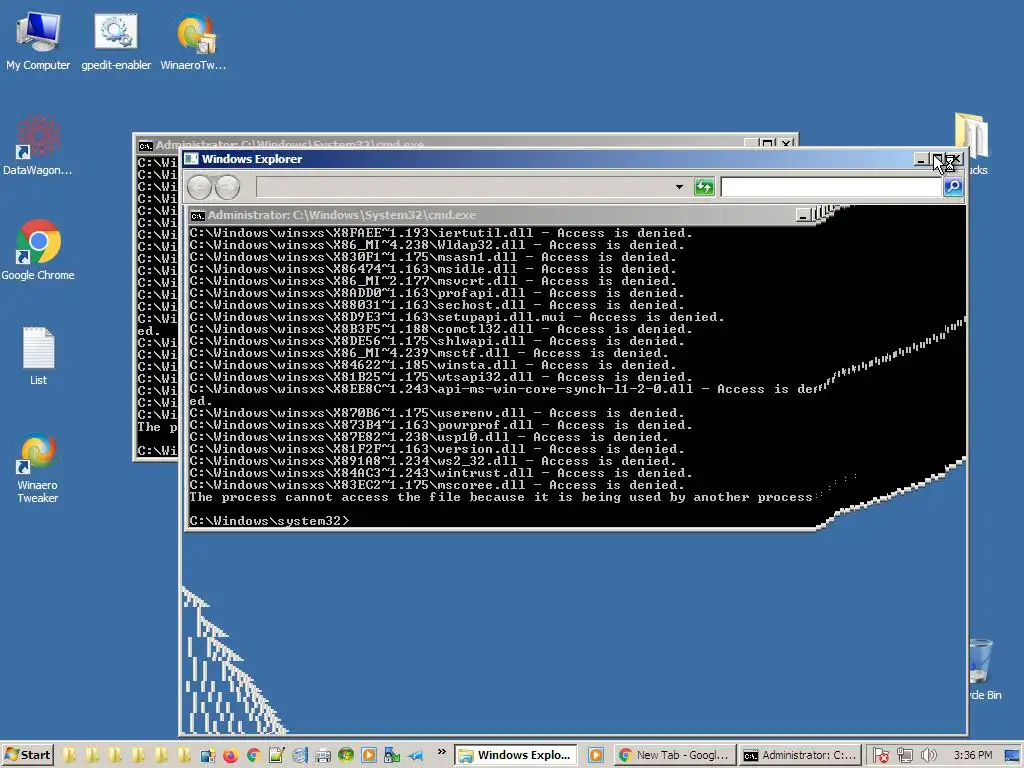This screenshot has width=1024, height=768.
Task: Click the mscoree.dll line in cmd
Action: click(437, 485)
